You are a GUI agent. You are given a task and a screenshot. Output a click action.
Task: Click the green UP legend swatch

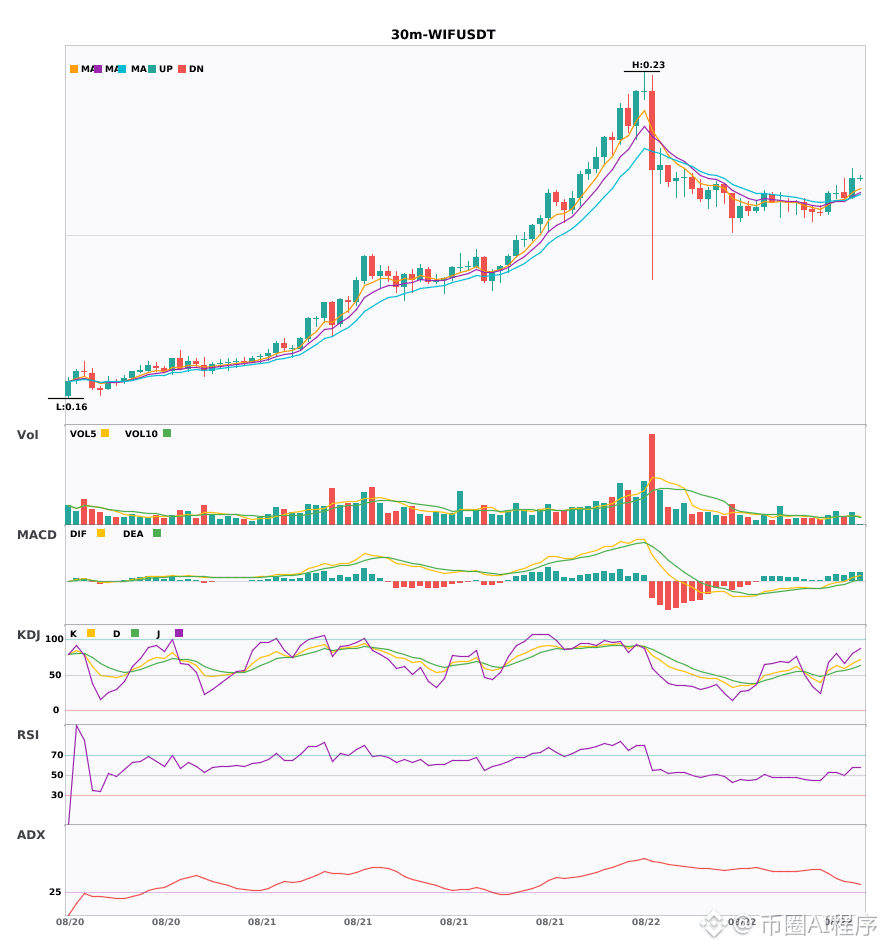click(152, 69)
